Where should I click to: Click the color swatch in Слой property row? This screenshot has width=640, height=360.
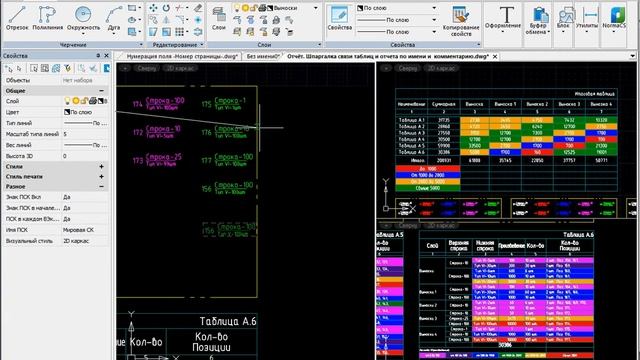click(x=100, y=101)
